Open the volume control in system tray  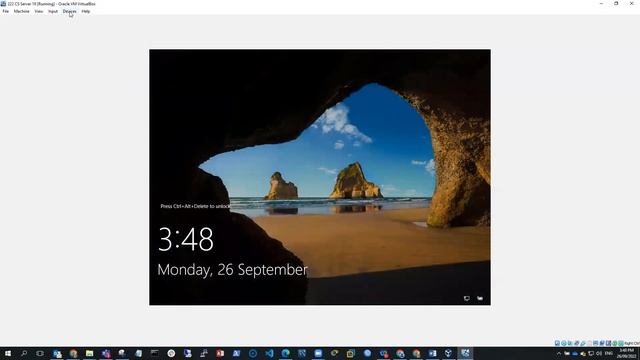(x=599, y=353)
